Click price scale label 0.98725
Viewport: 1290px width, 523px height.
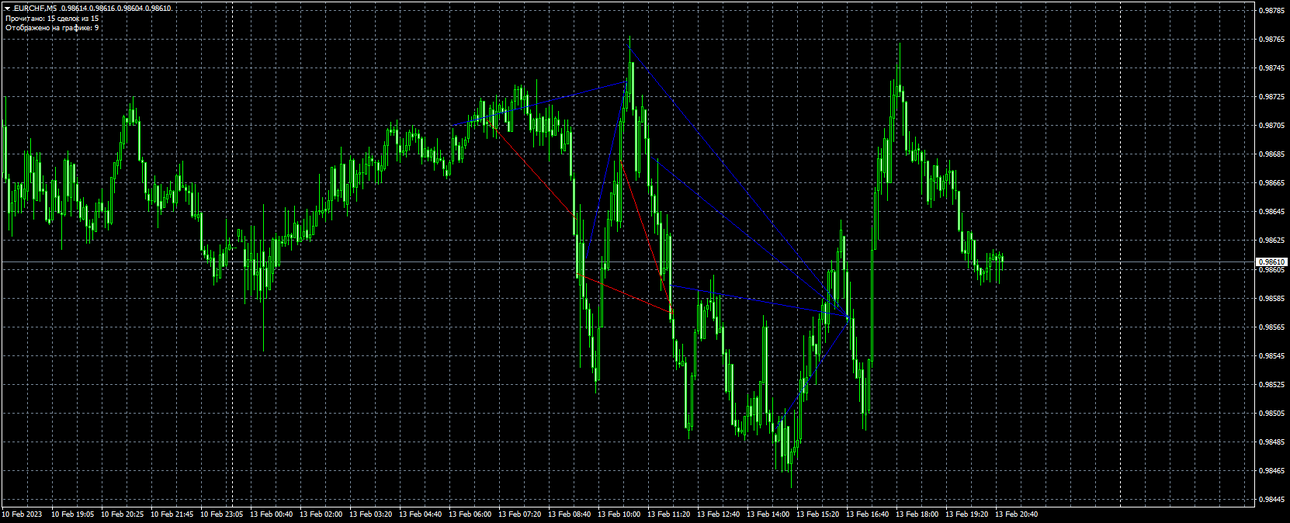[1270, 97]
